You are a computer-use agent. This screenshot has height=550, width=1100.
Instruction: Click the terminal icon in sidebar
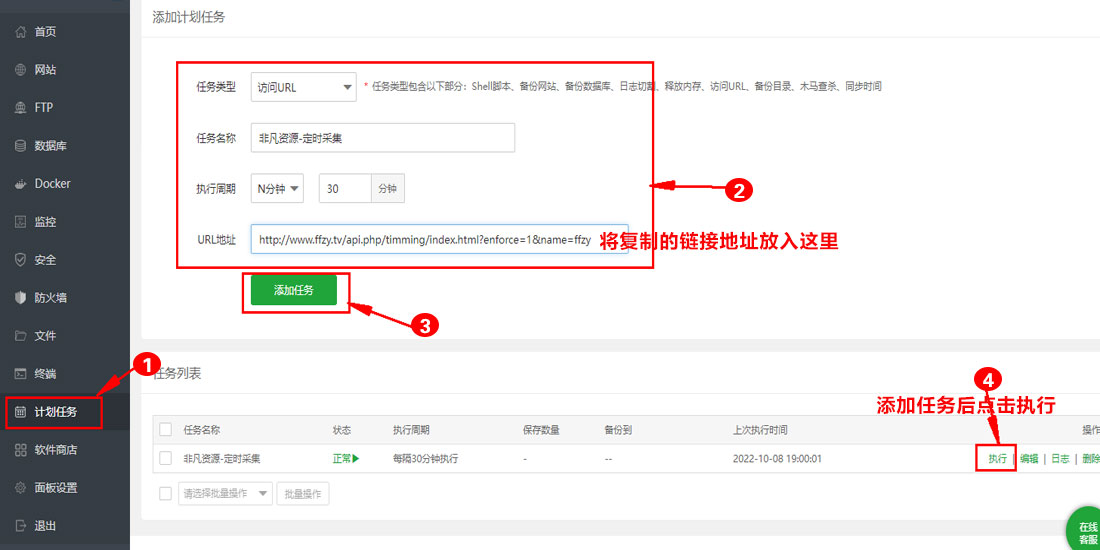tap(21, 374)
